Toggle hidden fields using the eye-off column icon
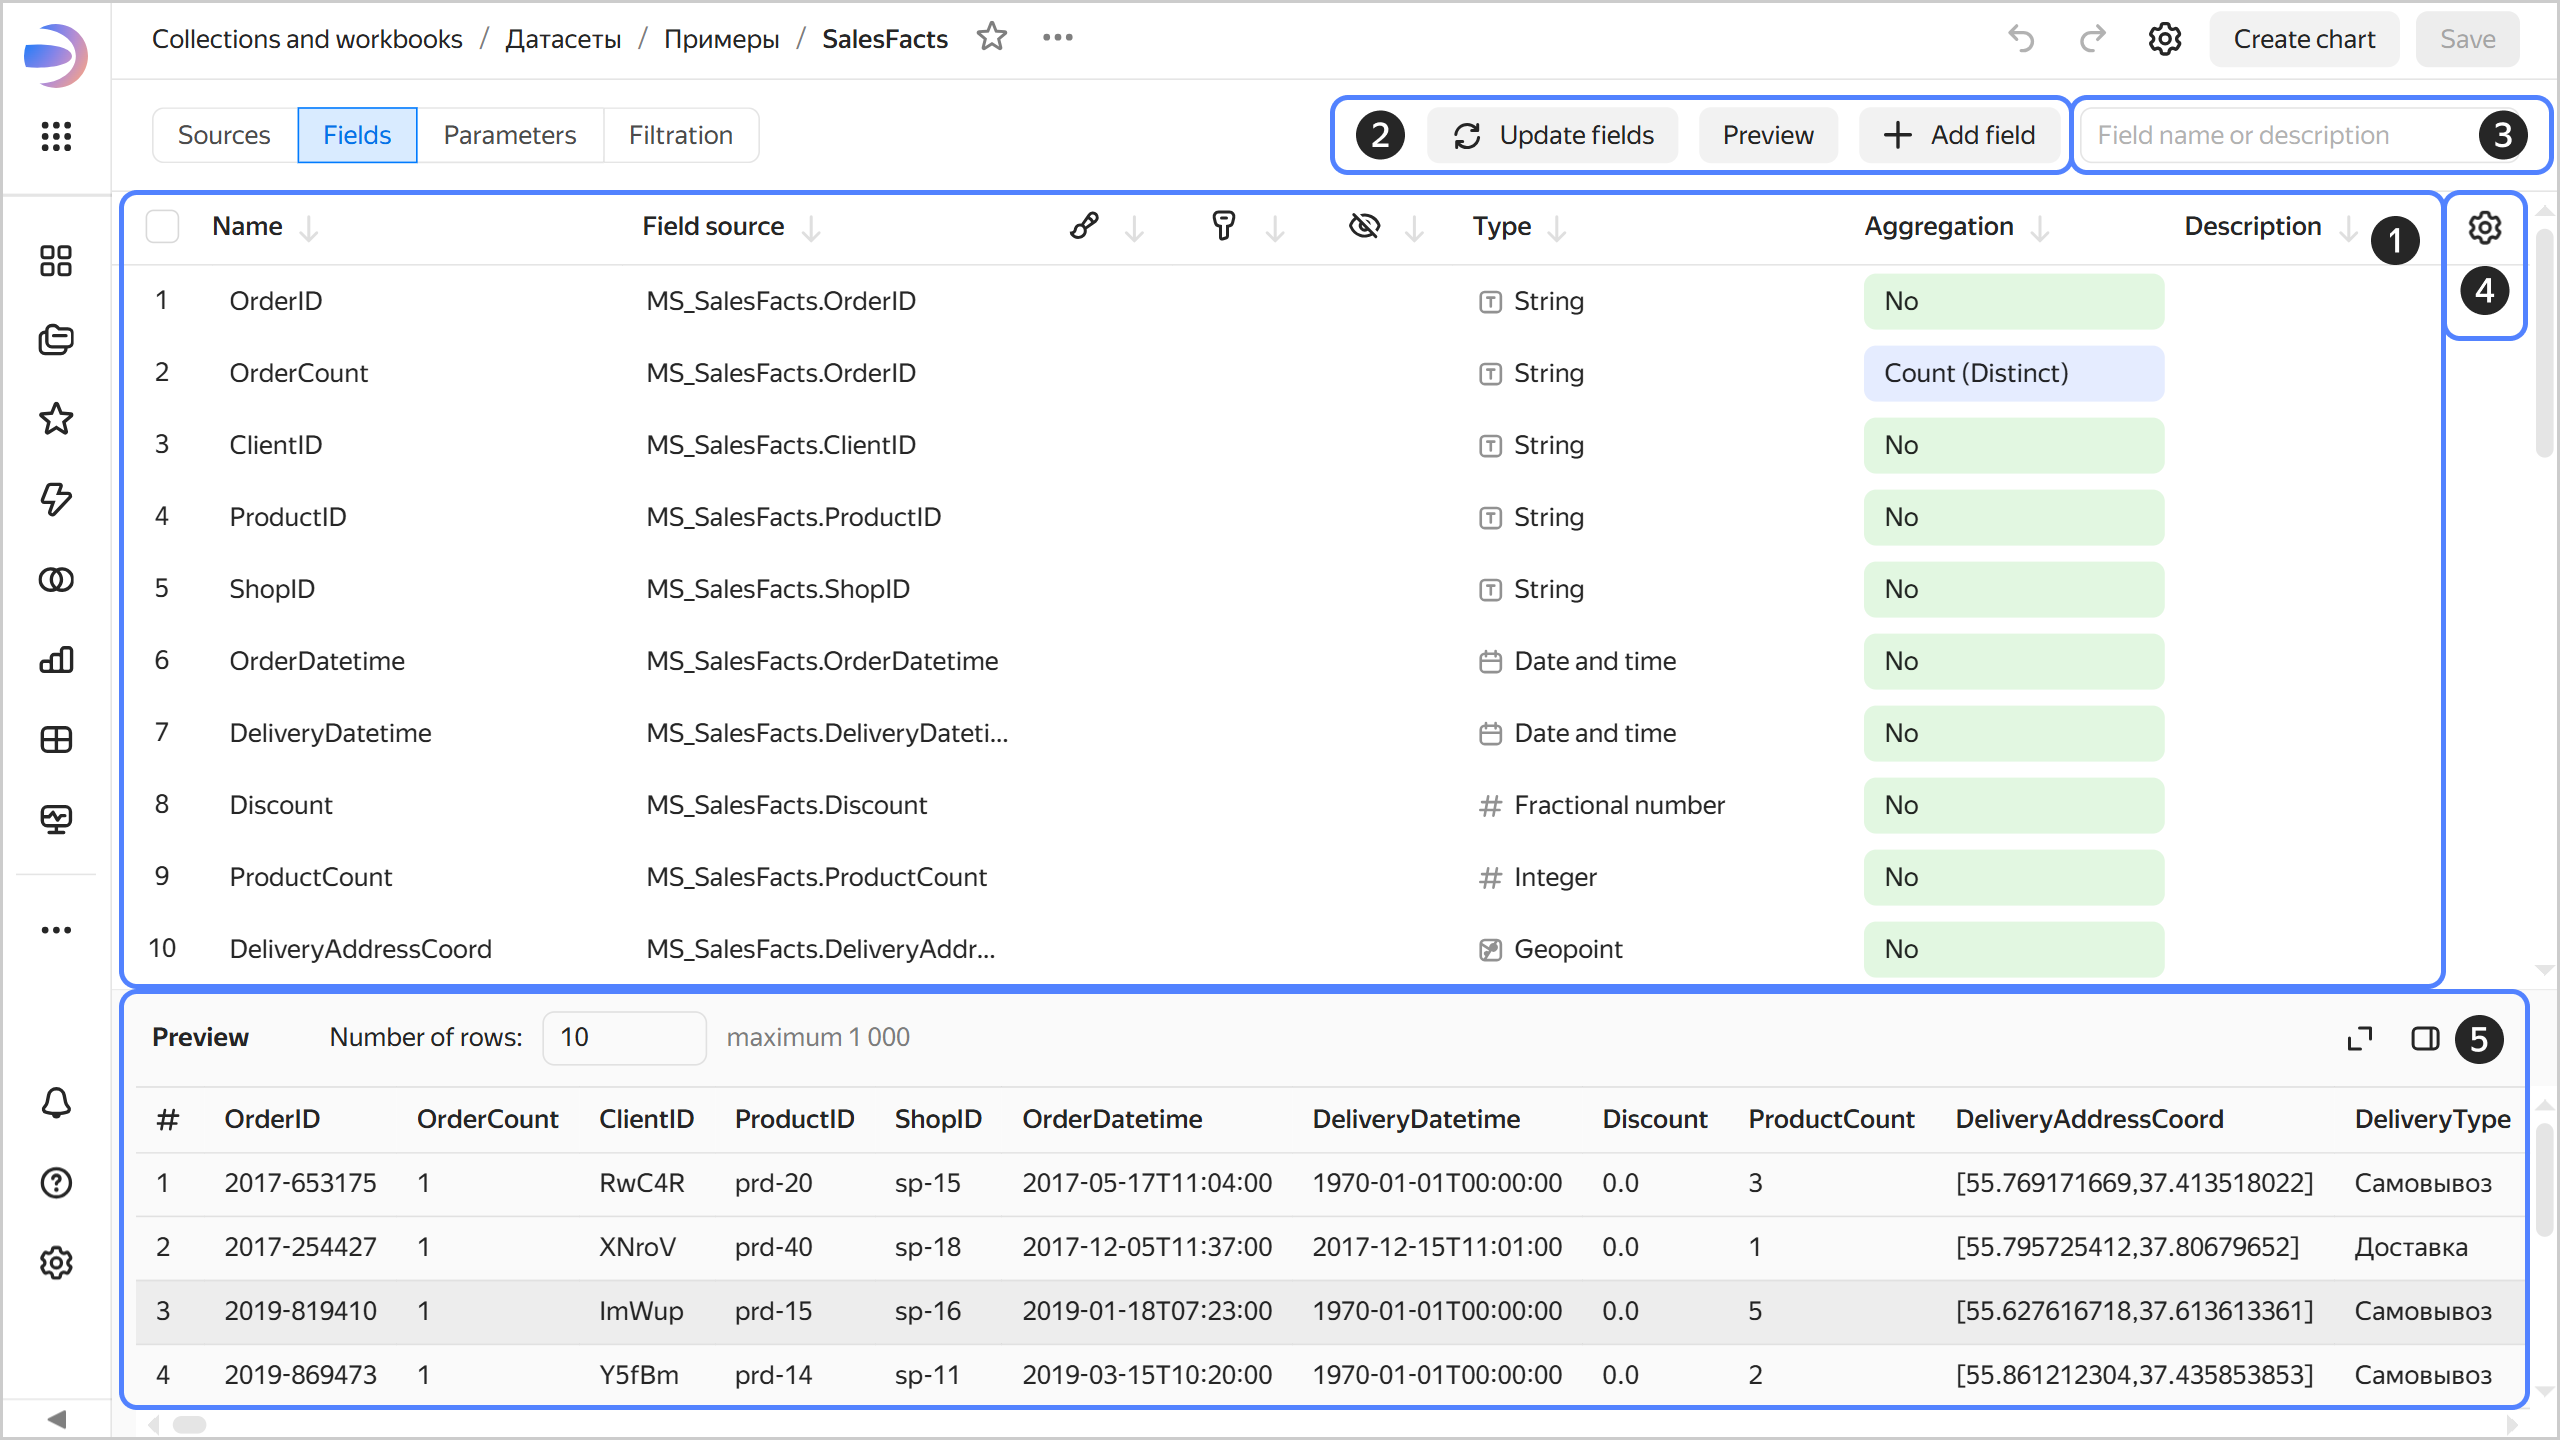This screenshot has width=2560, height=1440. click(1364, 226)
